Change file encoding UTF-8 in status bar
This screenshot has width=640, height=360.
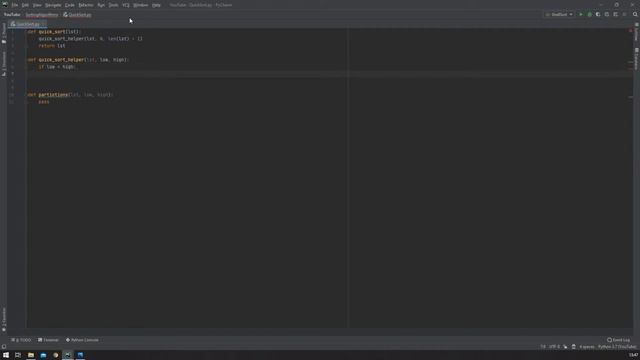554,347
